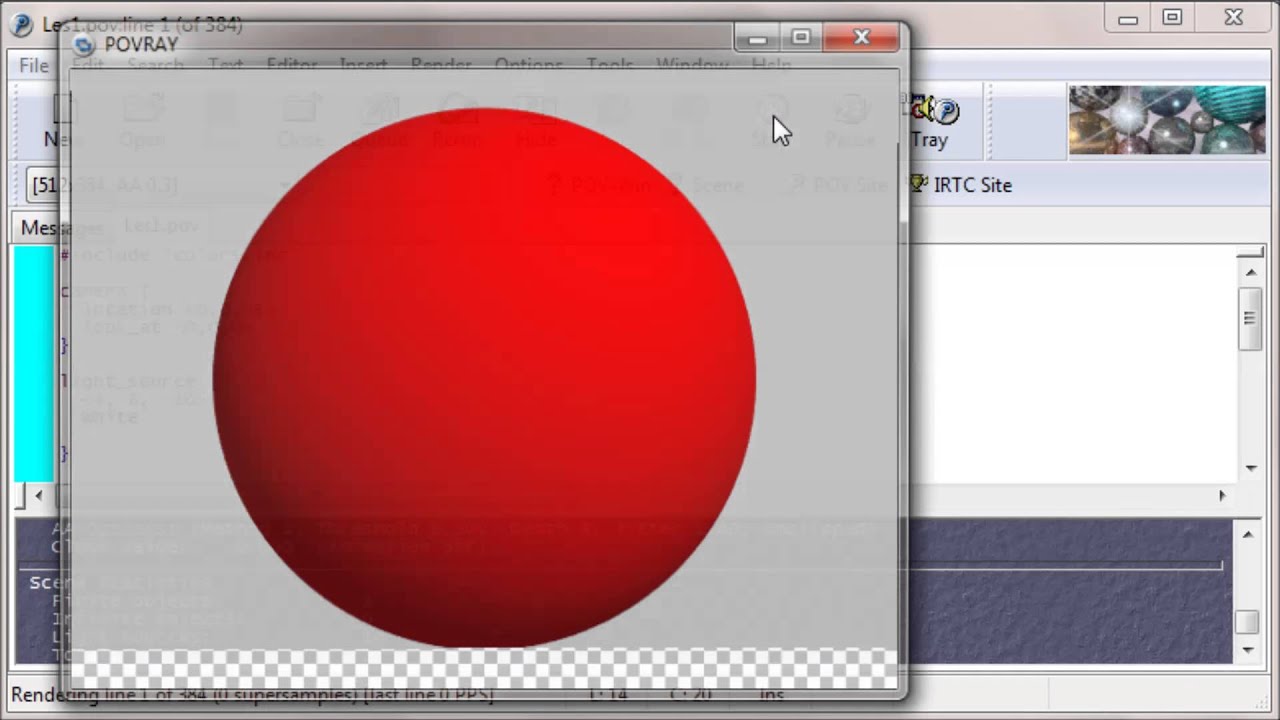Click the POV-Ray main window title icon
This screenshot has width=1280, height=720.
click(21, 25)
